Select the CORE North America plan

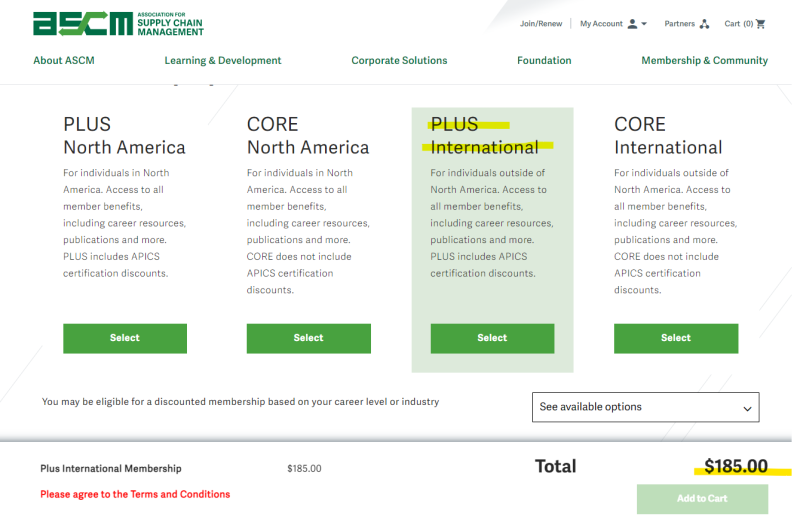coord(309,338)
